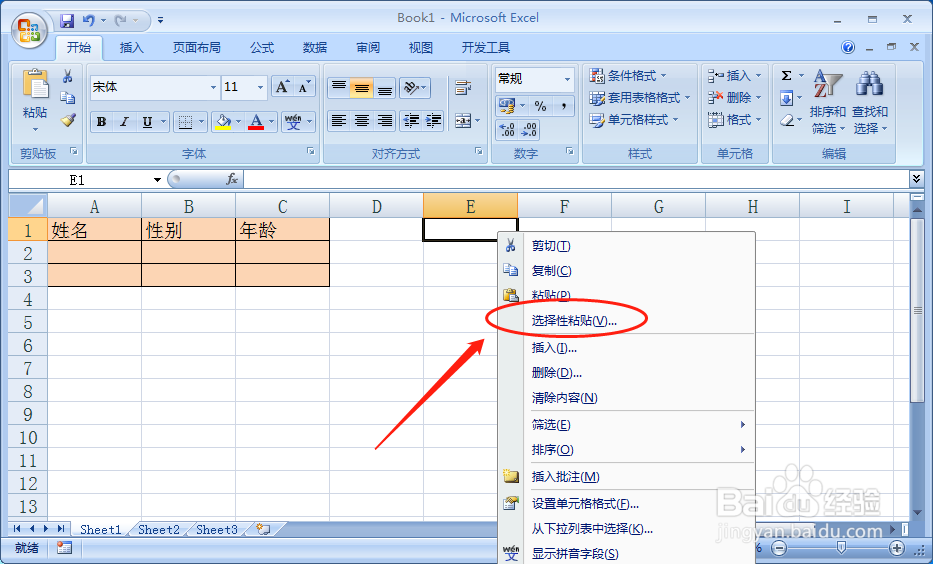Image resolution: width=933 pixels, height=564 pixels.
Task: Click the Office button logo
Action: click(29, 30)
